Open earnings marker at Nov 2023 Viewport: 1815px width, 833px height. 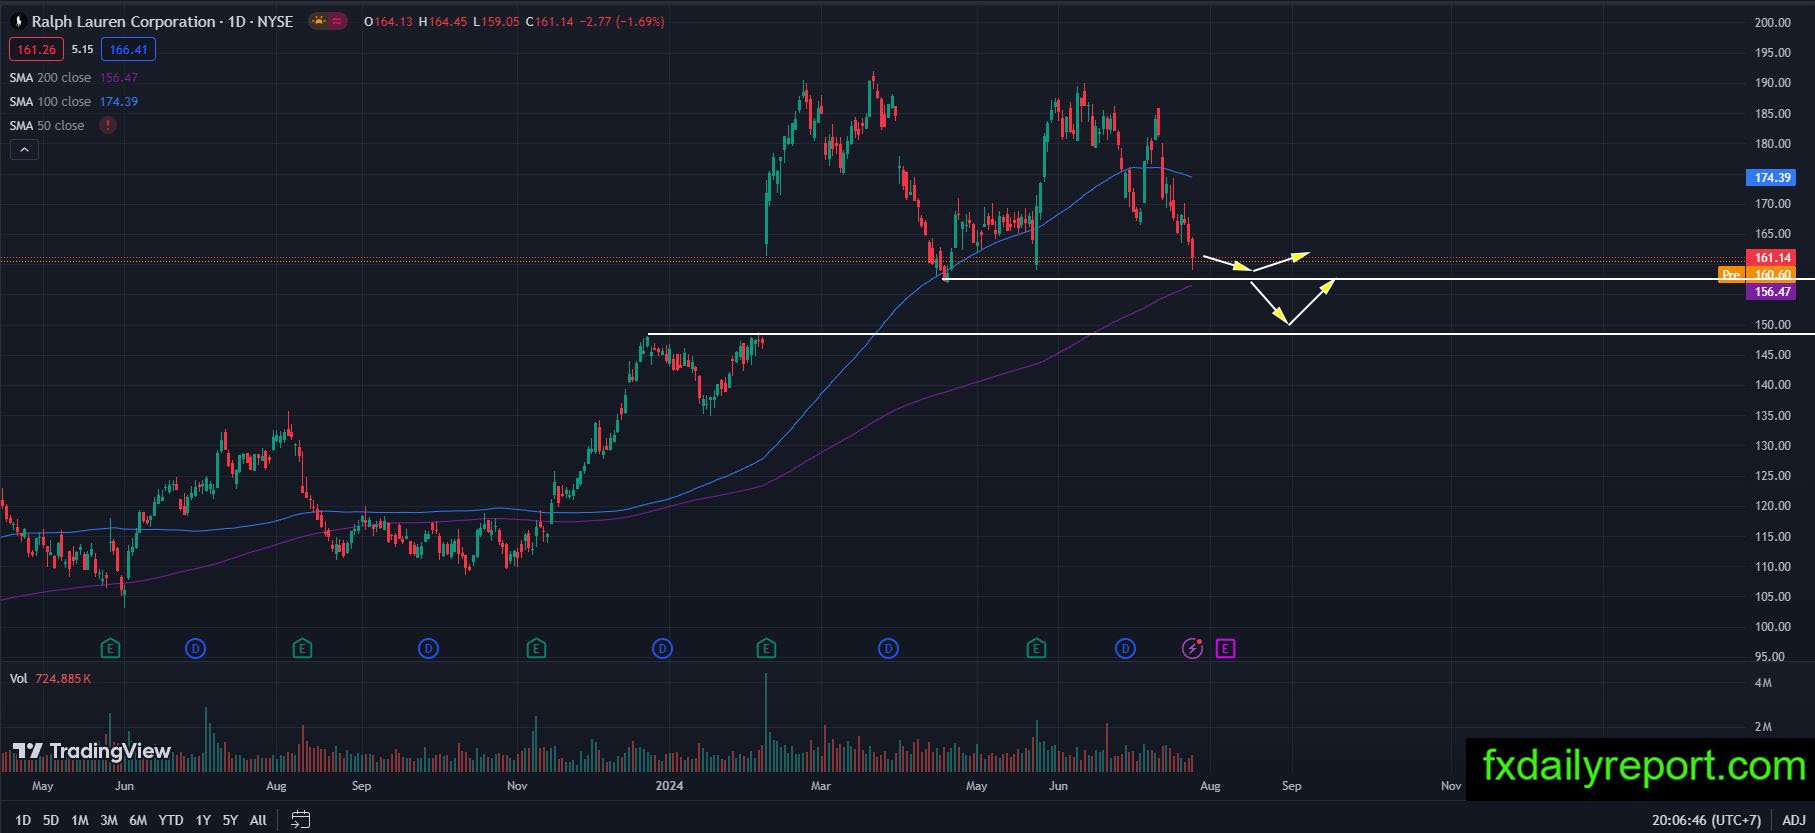click(536, 649)
